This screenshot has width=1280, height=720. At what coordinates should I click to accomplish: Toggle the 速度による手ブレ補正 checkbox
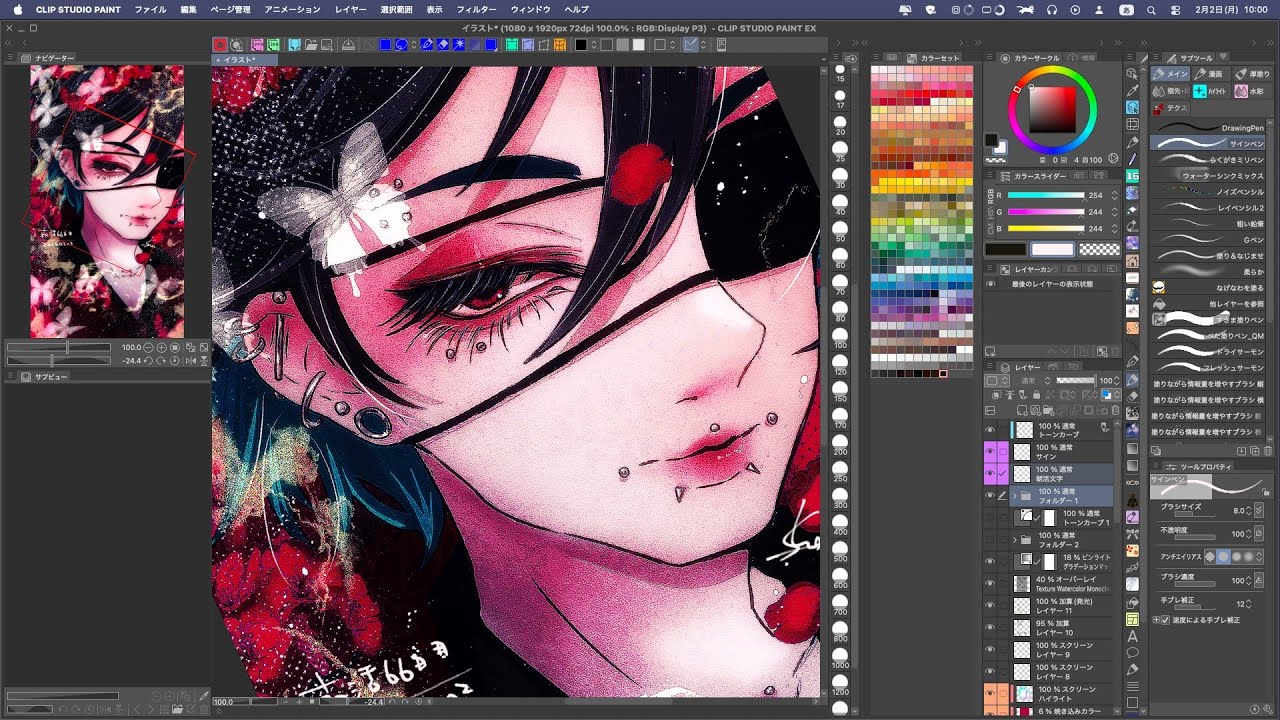click(1165, 620)
